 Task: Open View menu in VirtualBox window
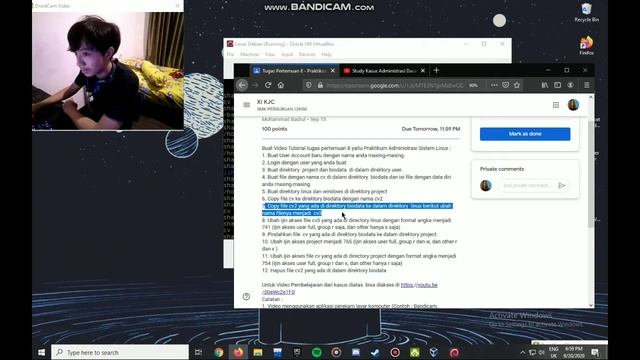coord(270,54)
